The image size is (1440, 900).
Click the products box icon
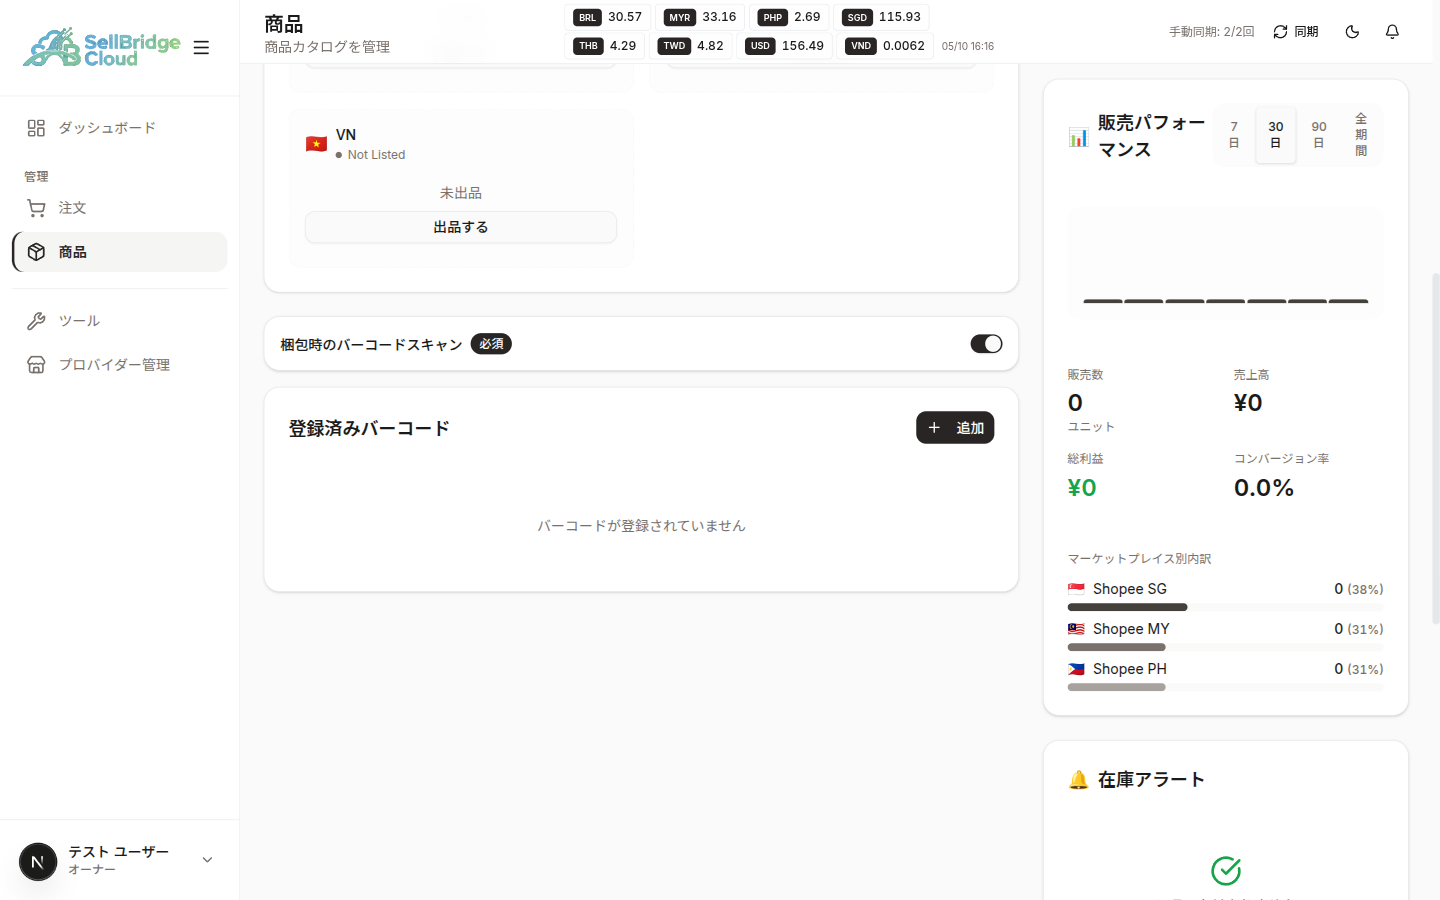pyautogui.click(x=36, y=252)
